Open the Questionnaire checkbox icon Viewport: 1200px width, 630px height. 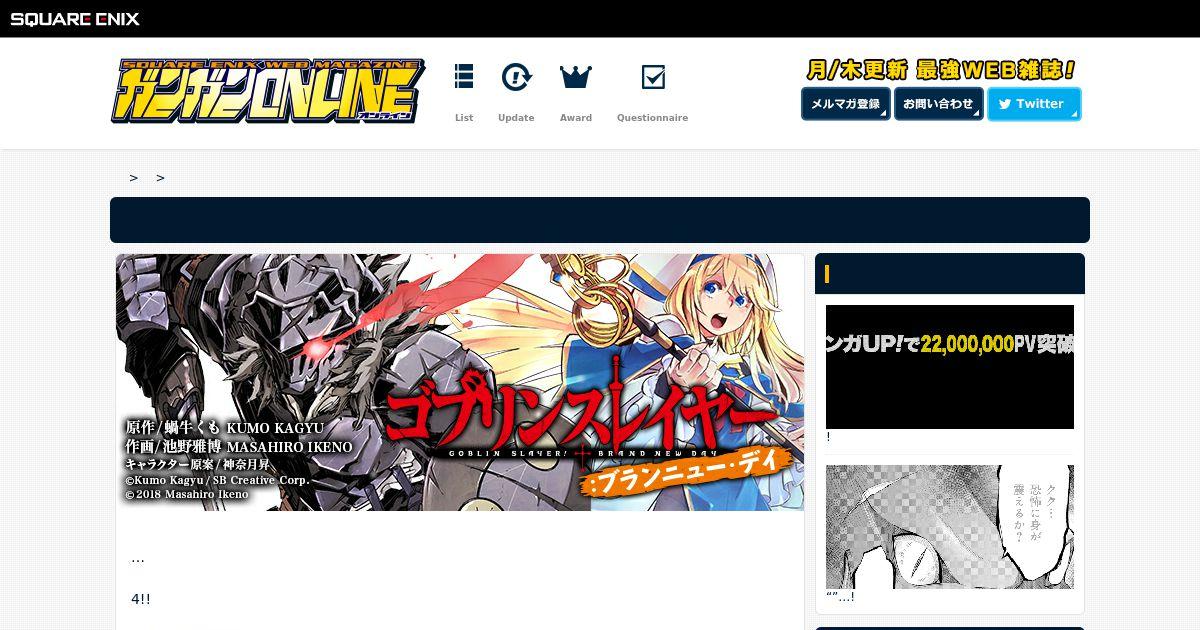(653, 77)
